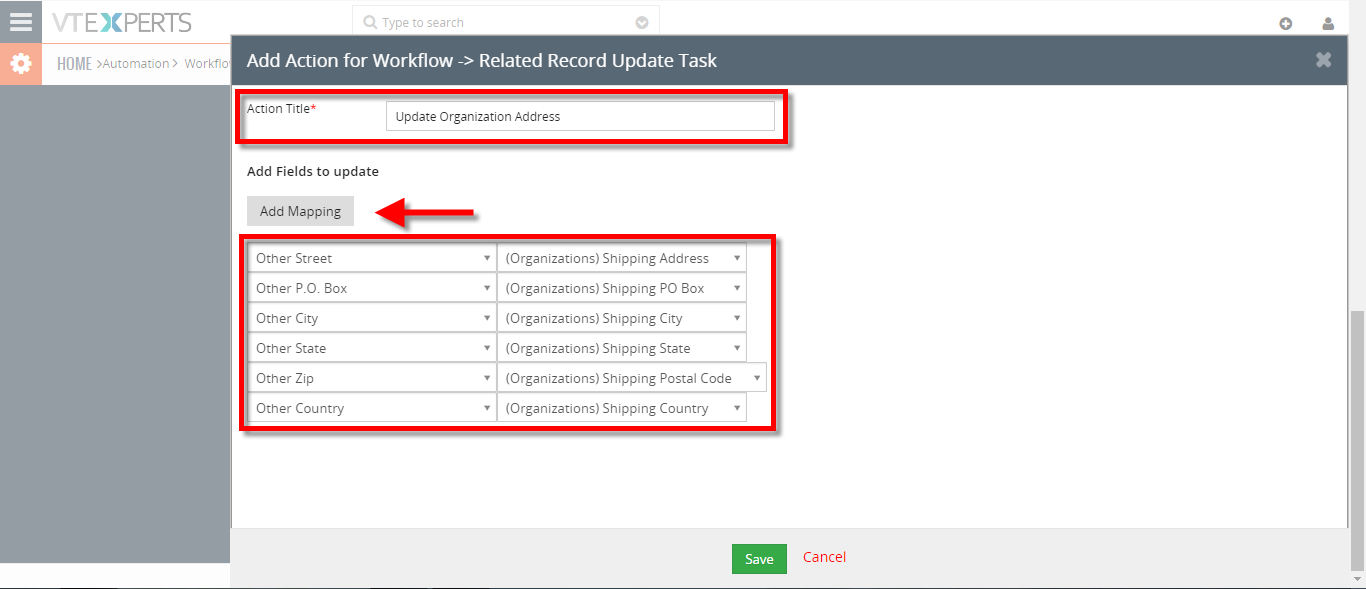The image size is (1366, 589).
Task: Click the Add Fields to update label
Action: click(313, 171)
